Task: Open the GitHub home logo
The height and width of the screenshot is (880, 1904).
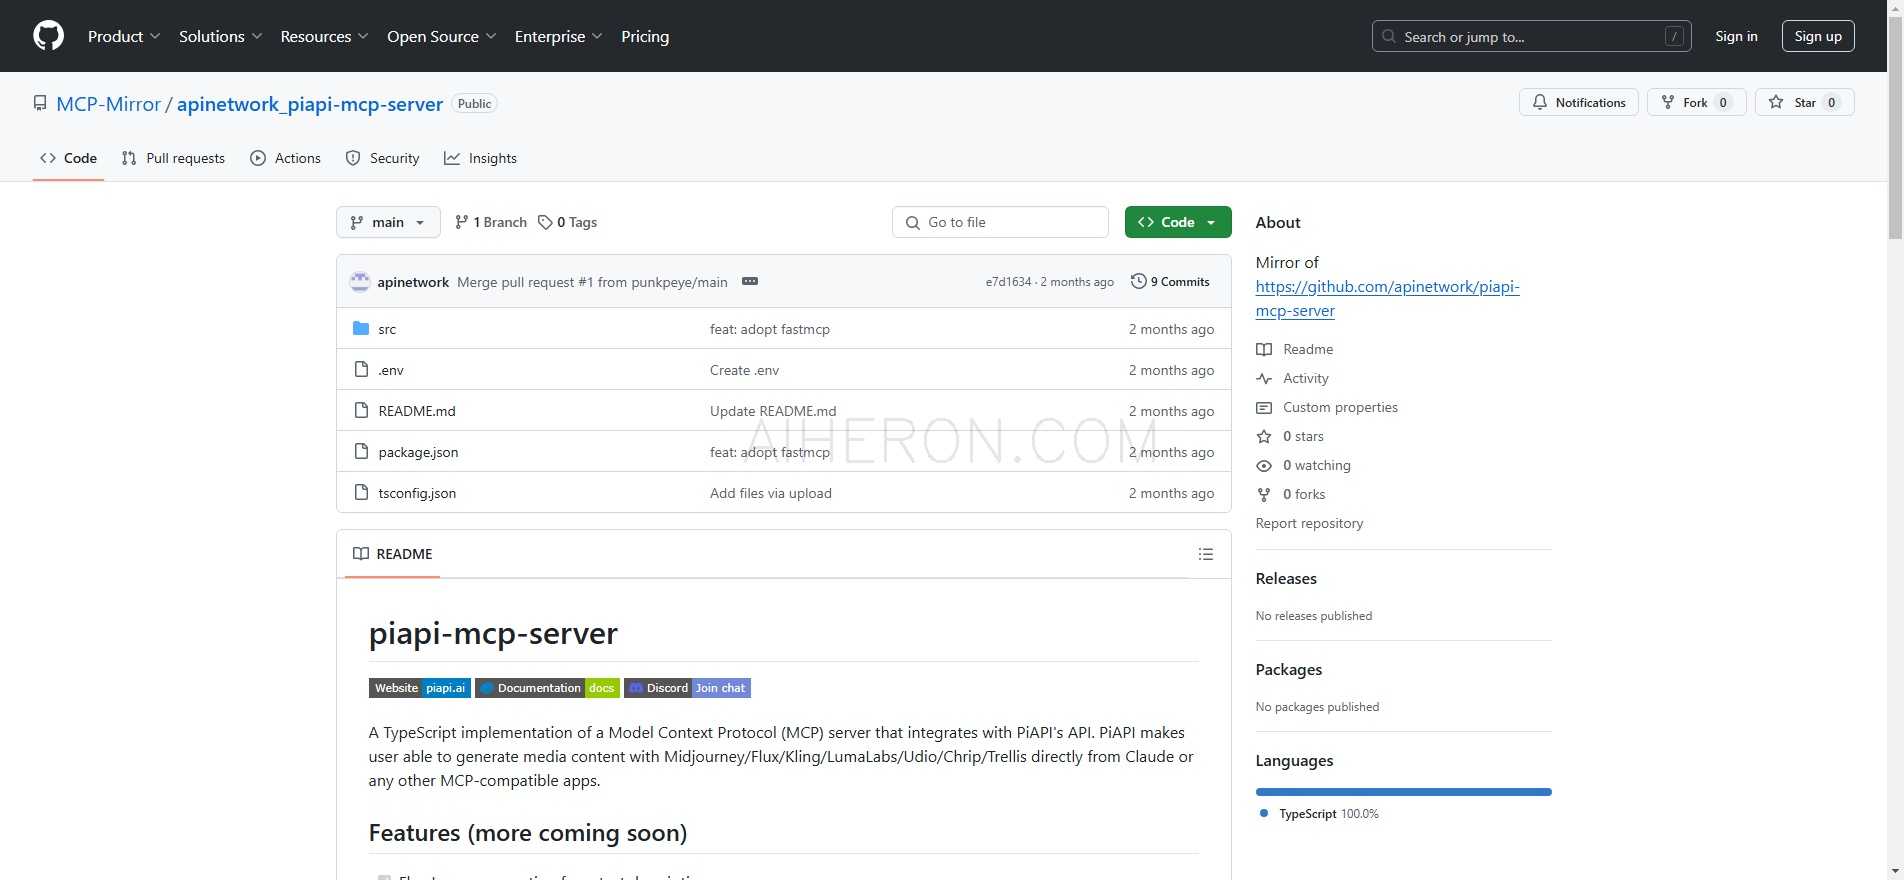Action: click(x=48, y=36)
